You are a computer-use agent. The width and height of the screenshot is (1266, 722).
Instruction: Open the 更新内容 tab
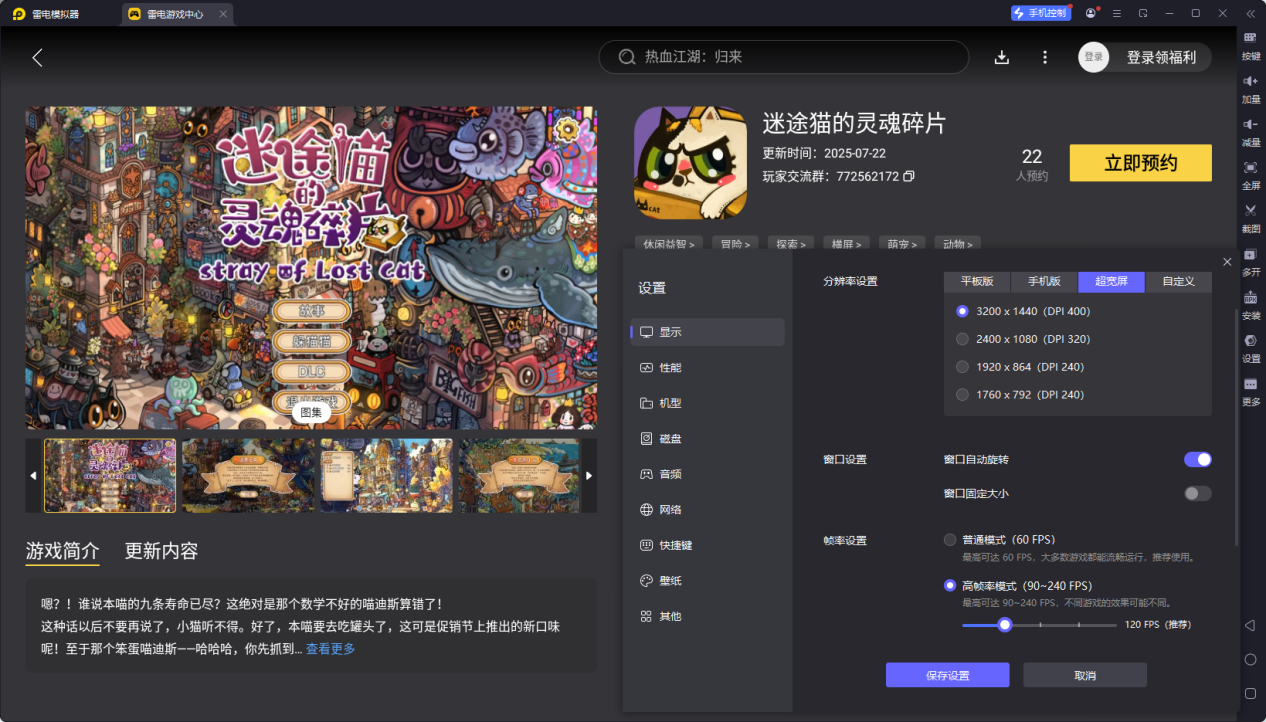click(162, 551)
